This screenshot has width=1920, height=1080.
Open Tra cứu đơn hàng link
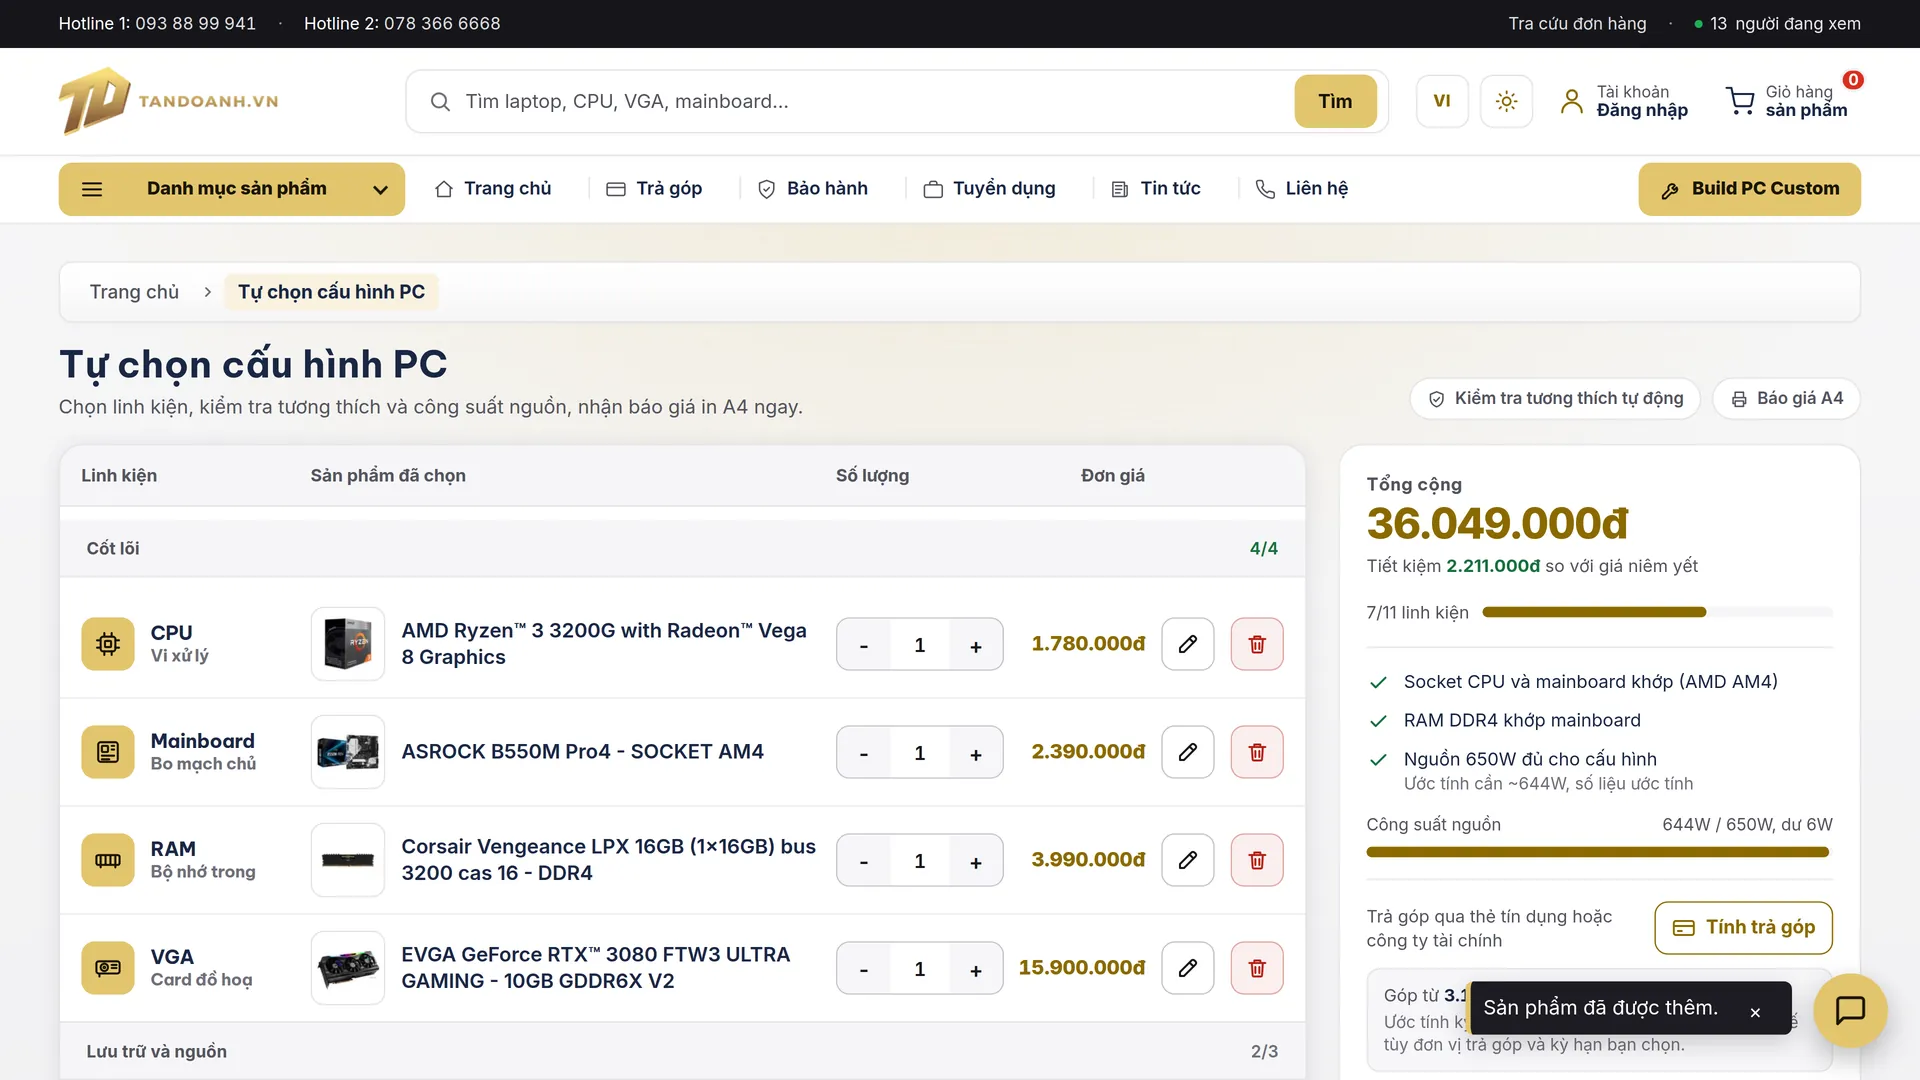click(1577, 24)
